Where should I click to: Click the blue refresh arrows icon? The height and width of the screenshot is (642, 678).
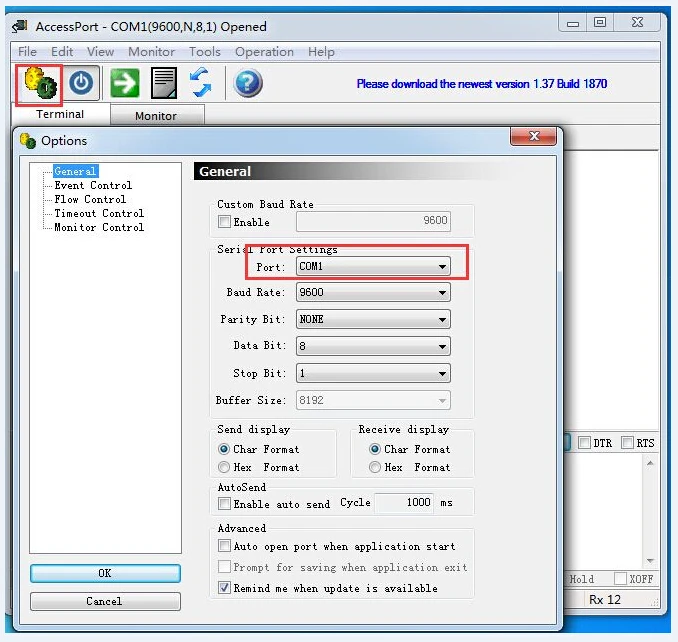202,83
